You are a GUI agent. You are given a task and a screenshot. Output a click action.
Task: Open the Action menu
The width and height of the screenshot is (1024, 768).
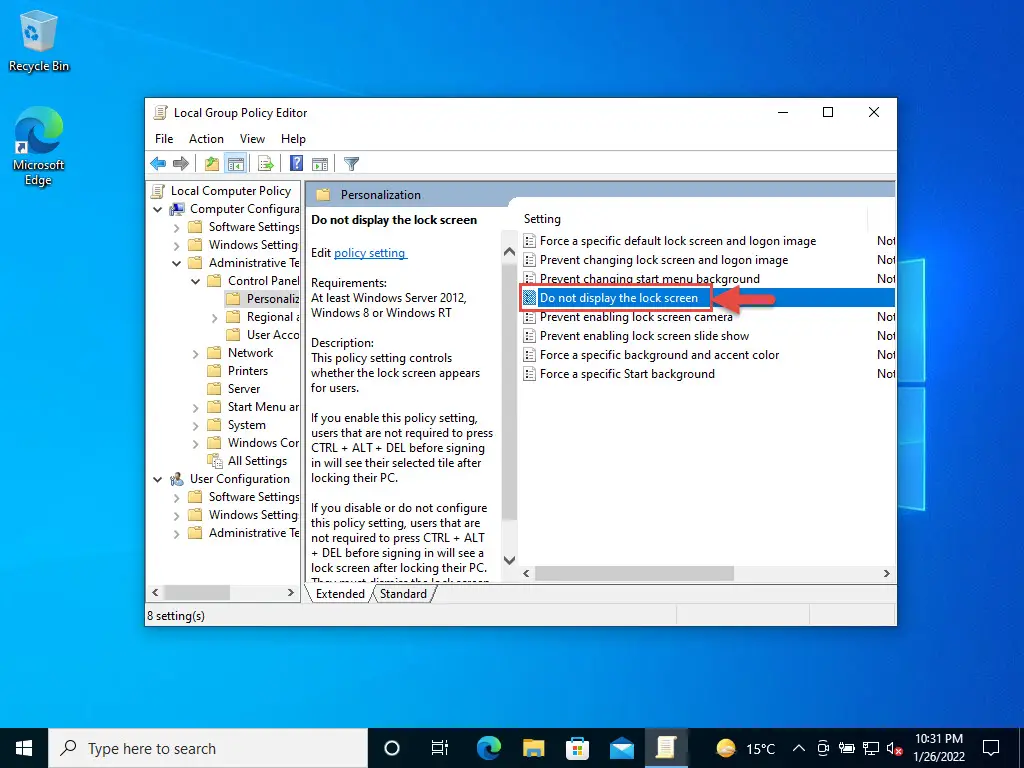pos(206,138)
